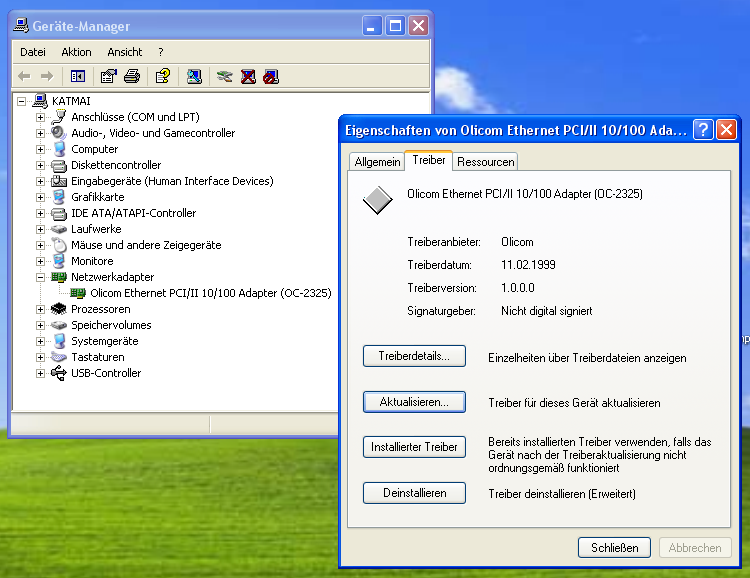750x578 pixels.
Task: Expand the Monitore node
Action: [41, 261]
